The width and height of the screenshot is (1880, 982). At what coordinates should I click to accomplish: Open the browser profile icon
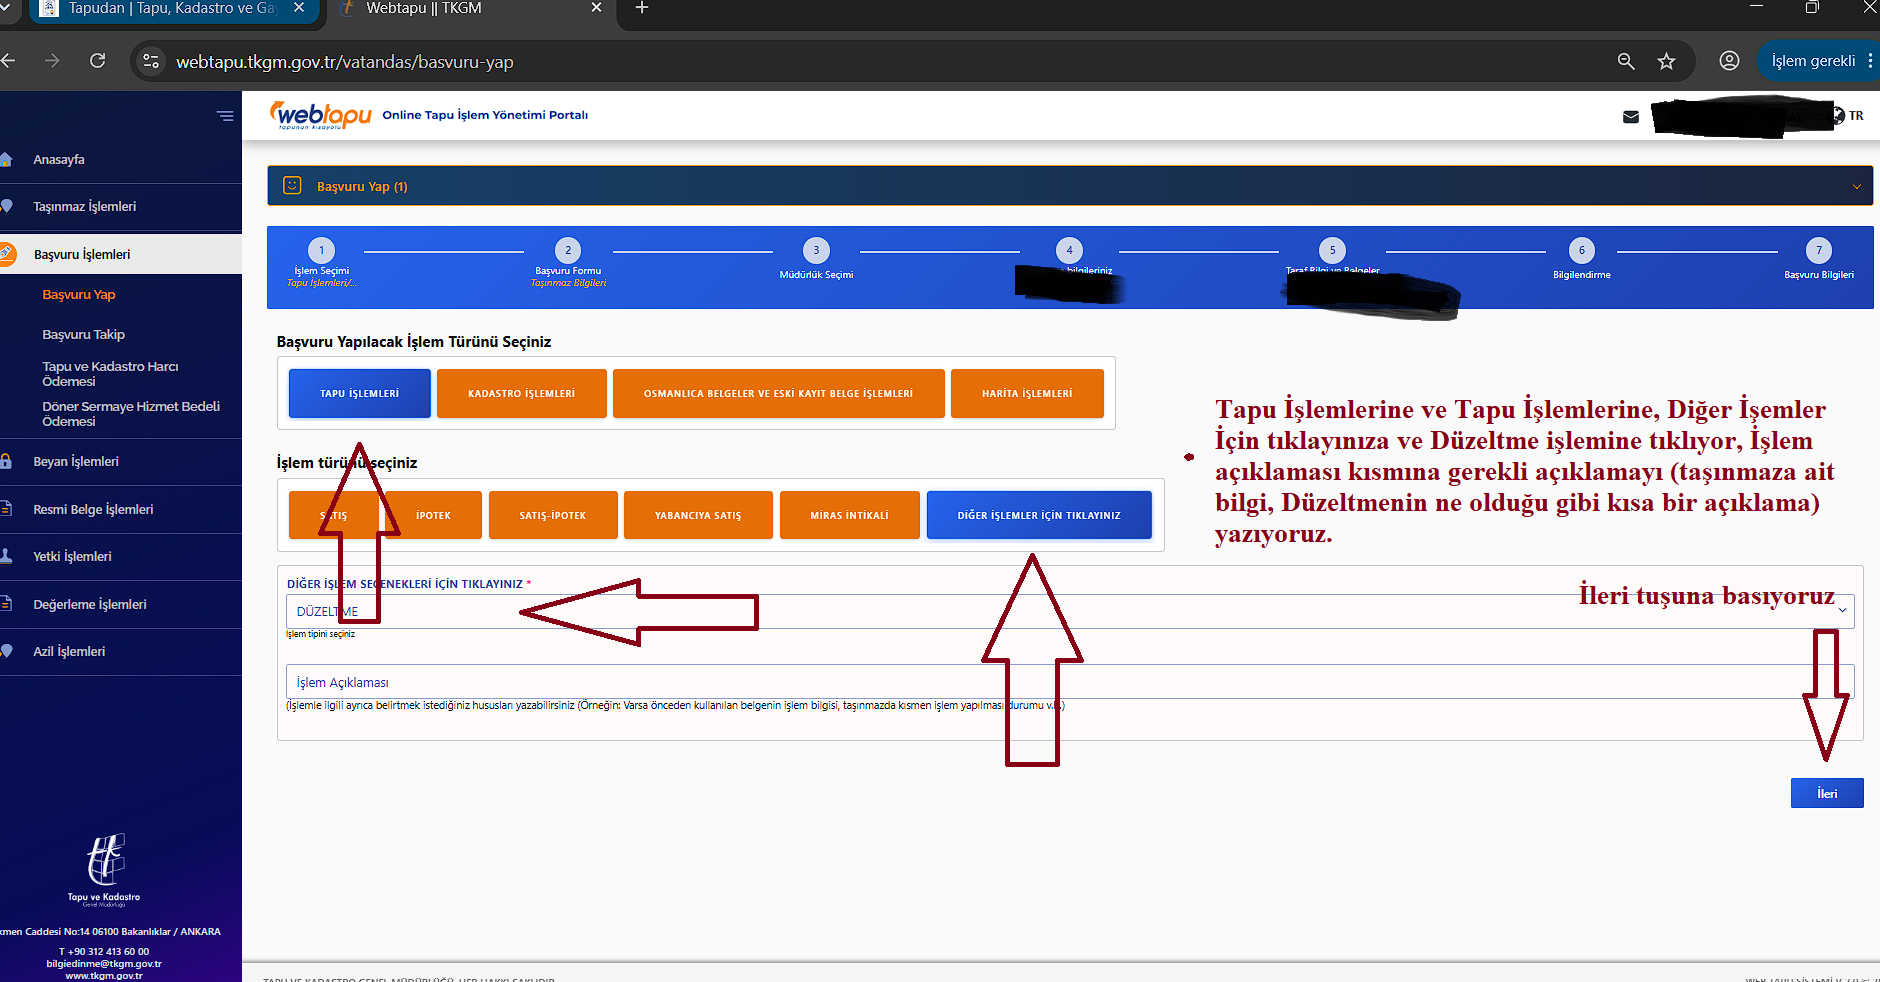click(x=1729, y=61)
